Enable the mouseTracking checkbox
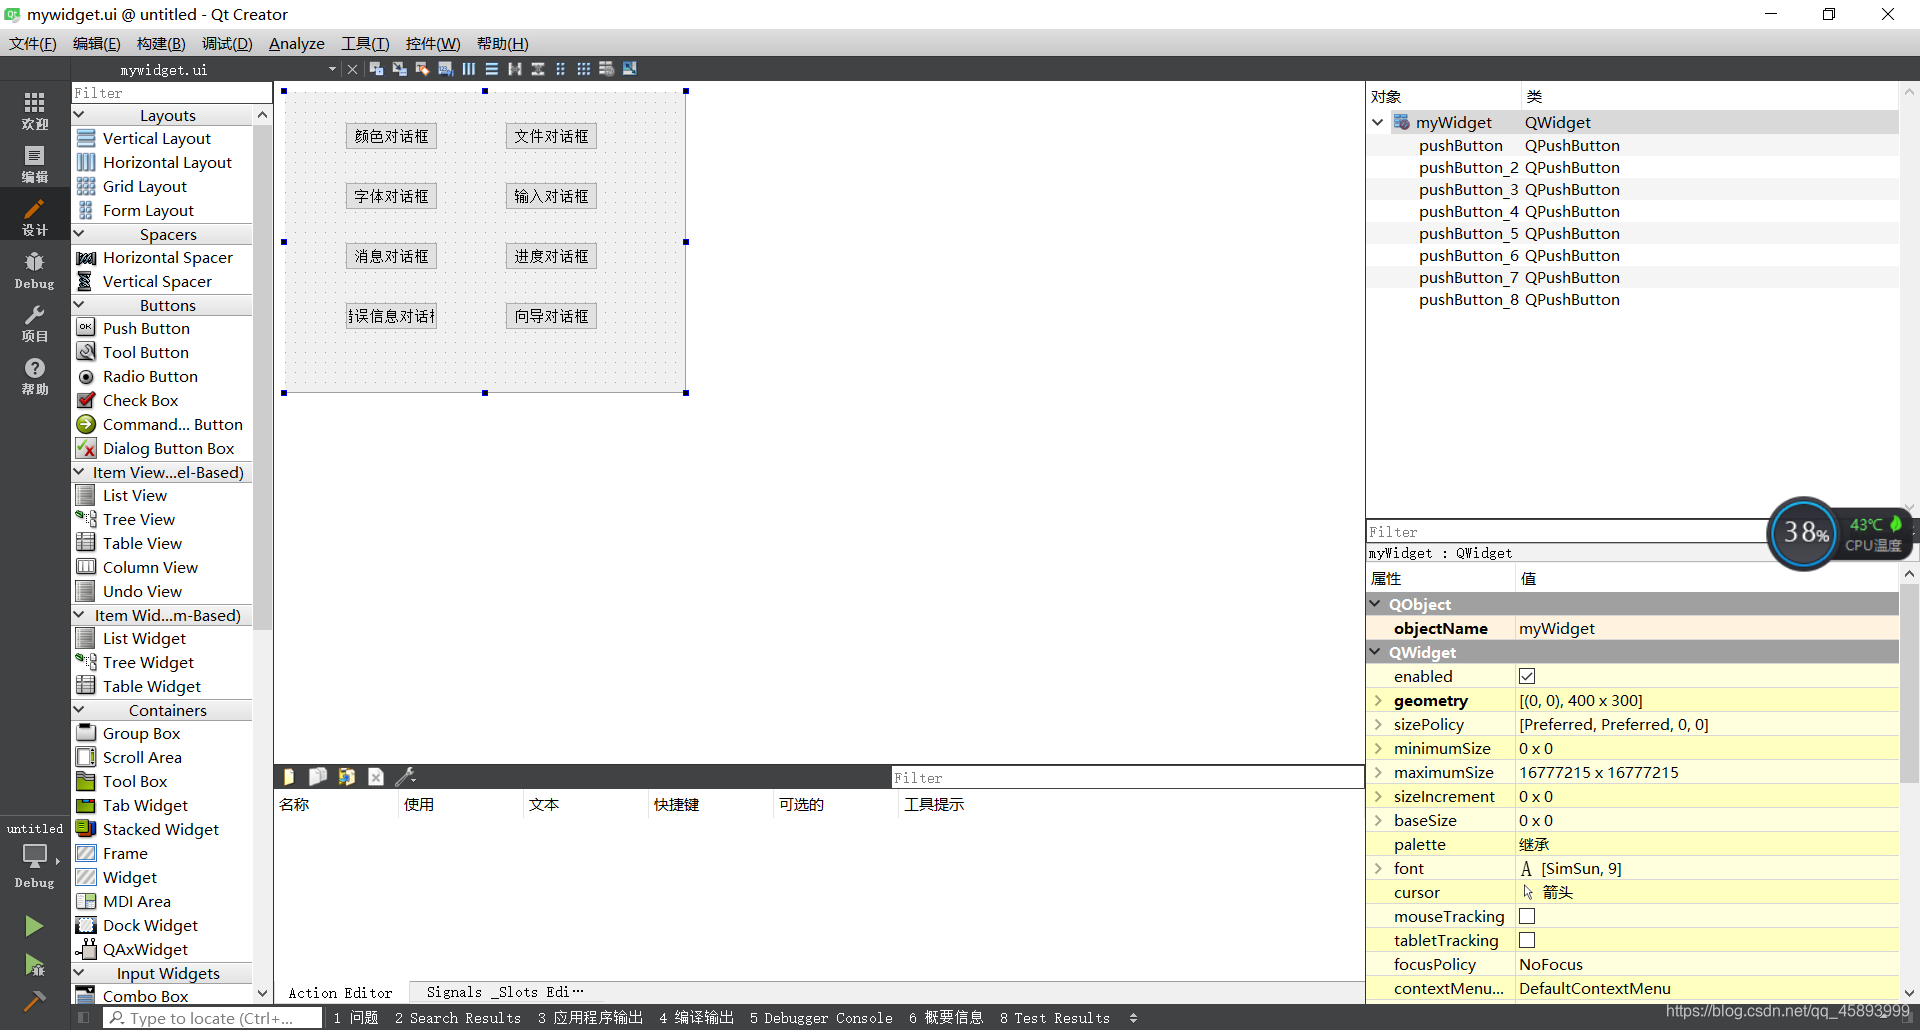The width and height of the screenshot is (1920, 1030). (1527, 917)
